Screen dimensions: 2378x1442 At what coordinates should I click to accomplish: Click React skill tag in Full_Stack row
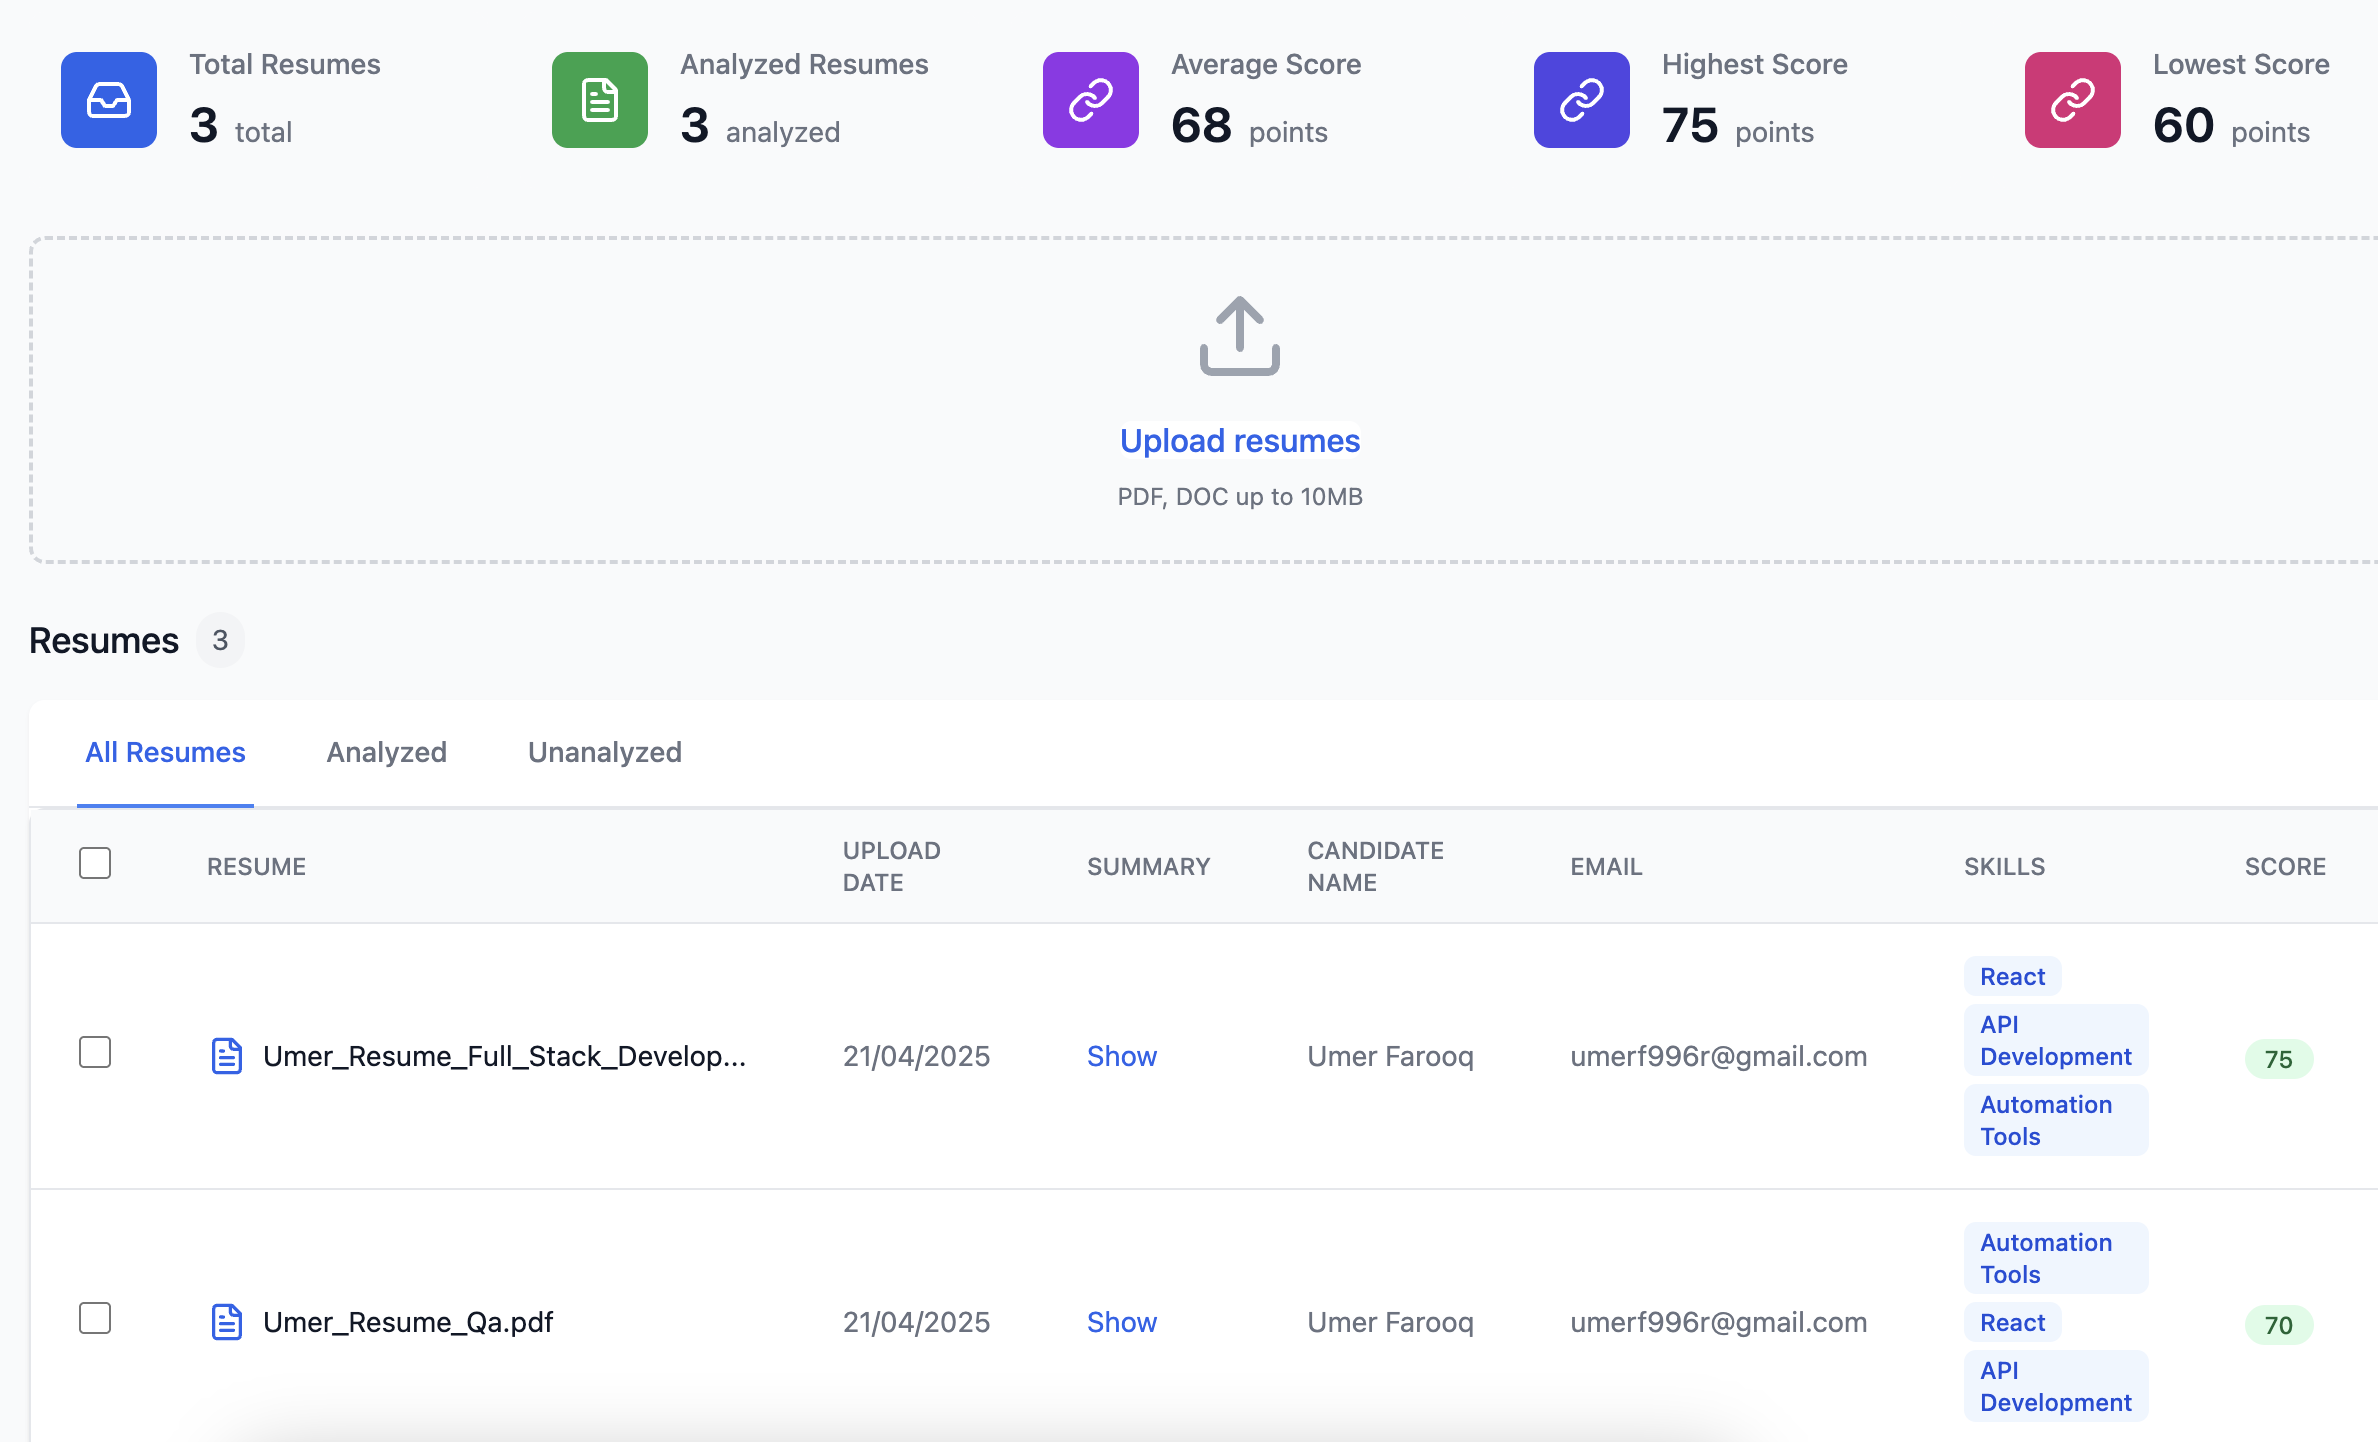2013,976
